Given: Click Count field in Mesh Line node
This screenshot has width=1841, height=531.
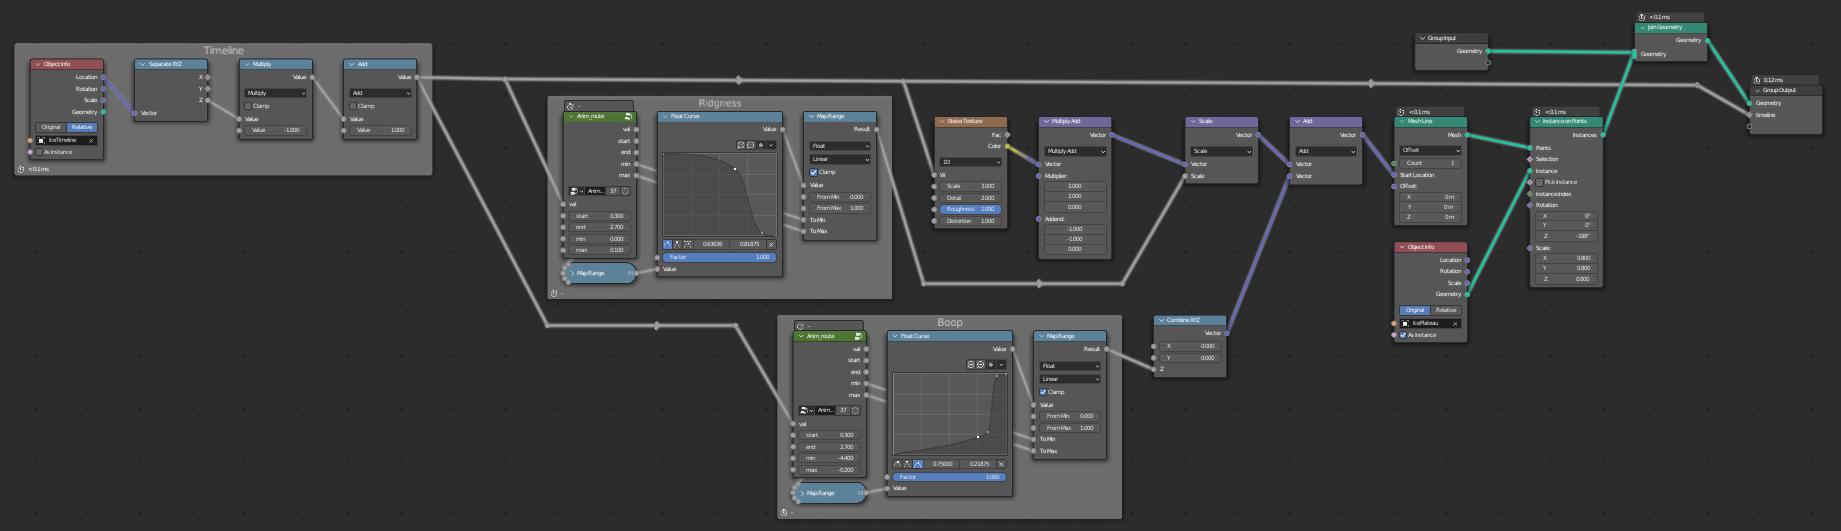Looking at the screenshot, I should pyautogui.click(x=1430, y=163).
